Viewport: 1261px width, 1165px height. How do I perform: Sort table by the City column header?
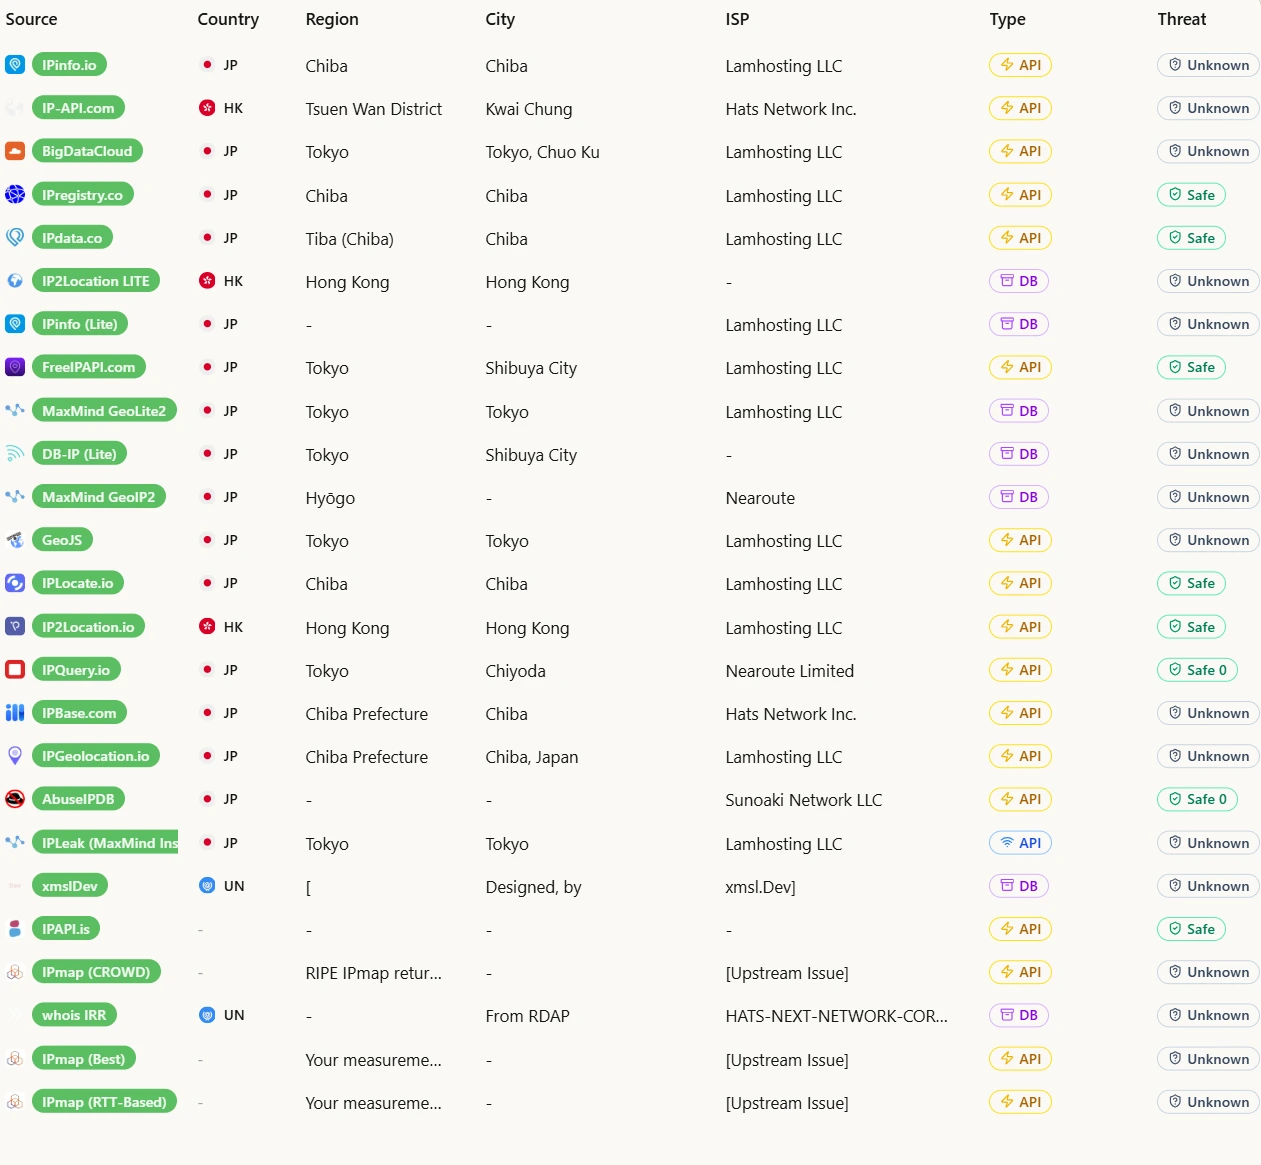point(500,19)
